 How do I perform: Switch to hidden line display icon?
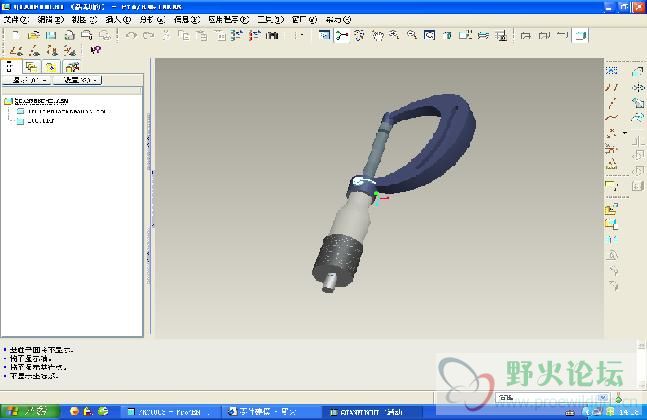pyautogui.click(x=544, y=35)
